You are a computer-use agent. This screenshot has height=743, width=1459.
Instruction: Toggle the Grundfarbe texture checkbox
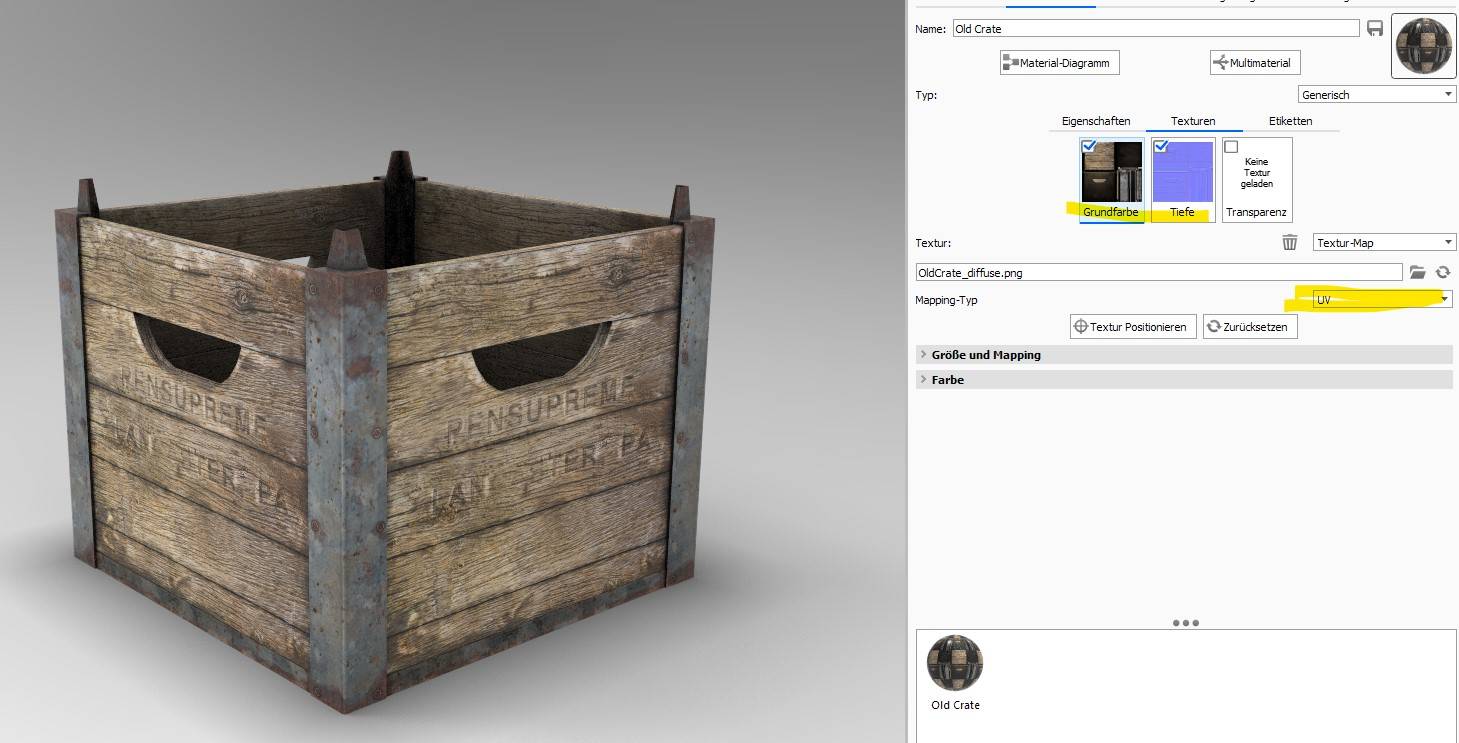pos(1089,146)
